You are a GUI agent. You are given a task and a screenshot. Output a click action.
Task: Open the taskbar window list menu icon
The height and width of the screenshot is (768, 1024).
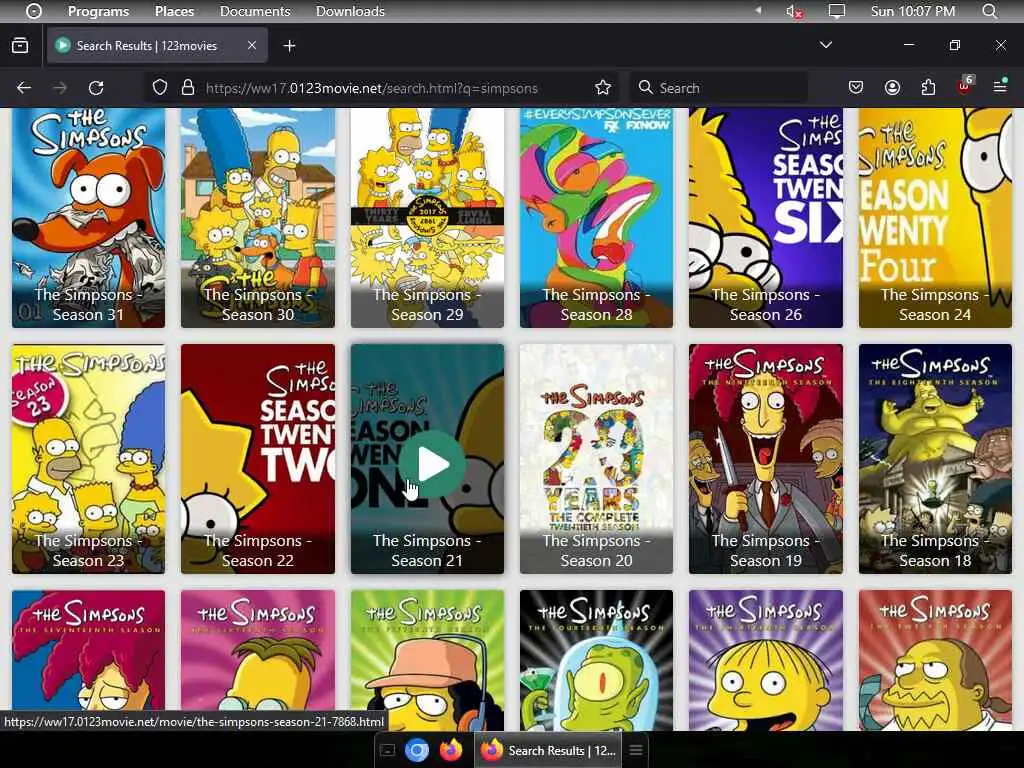point(635,750)
